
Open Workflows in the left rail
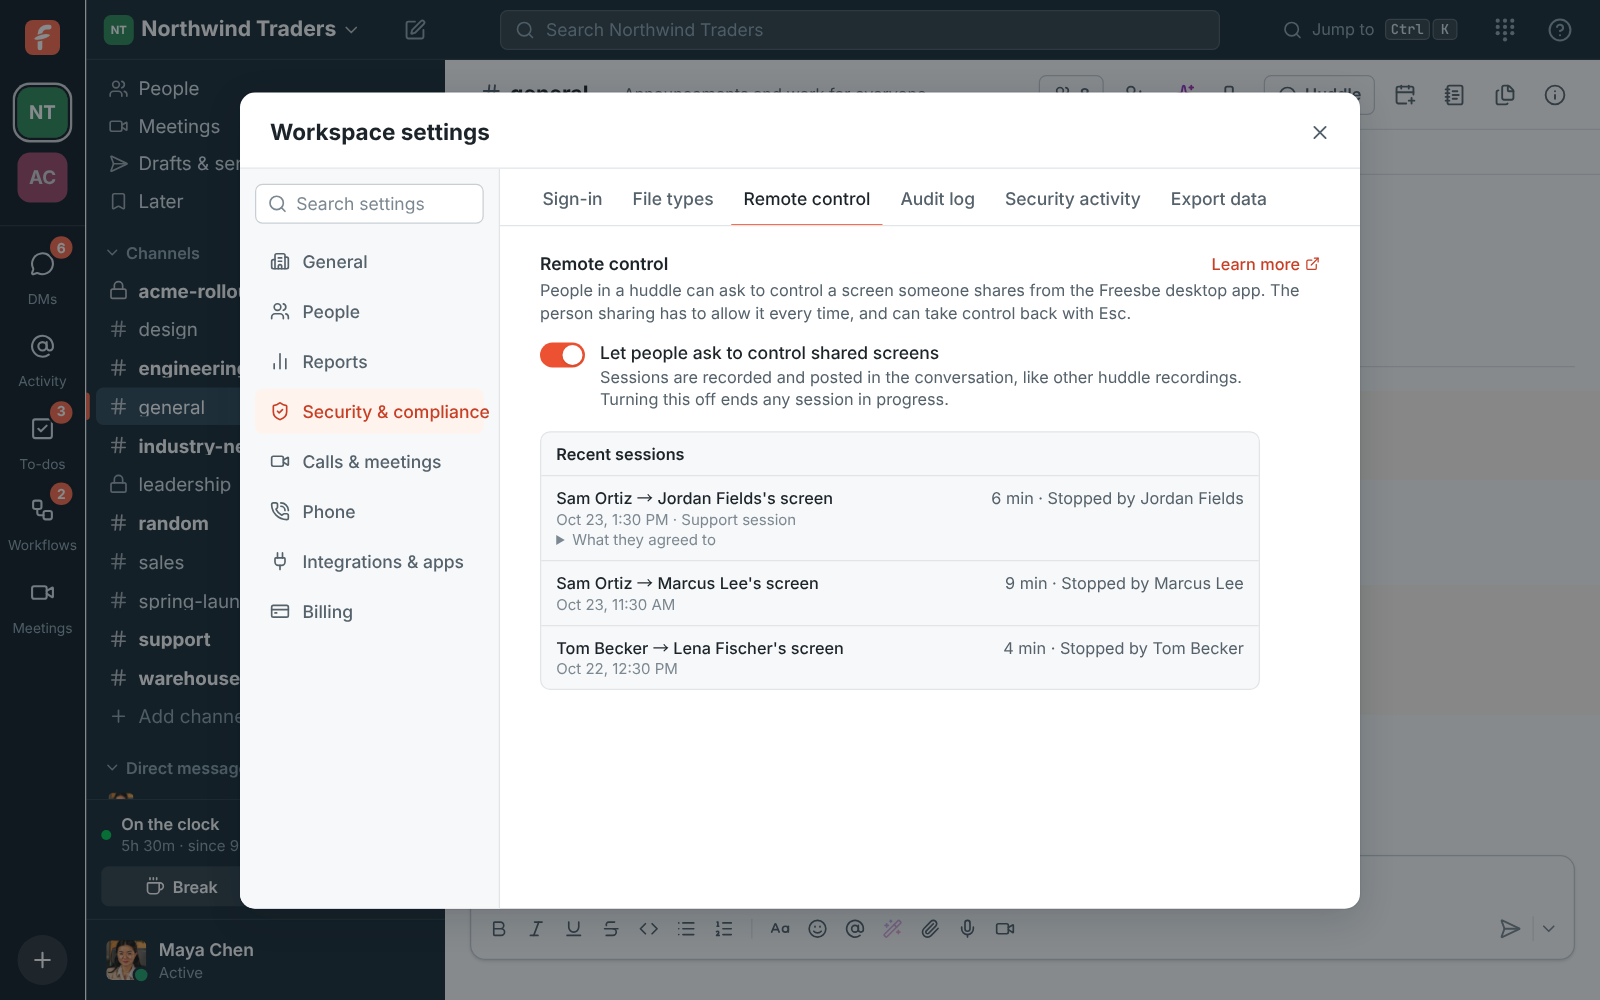coord(42,522)
